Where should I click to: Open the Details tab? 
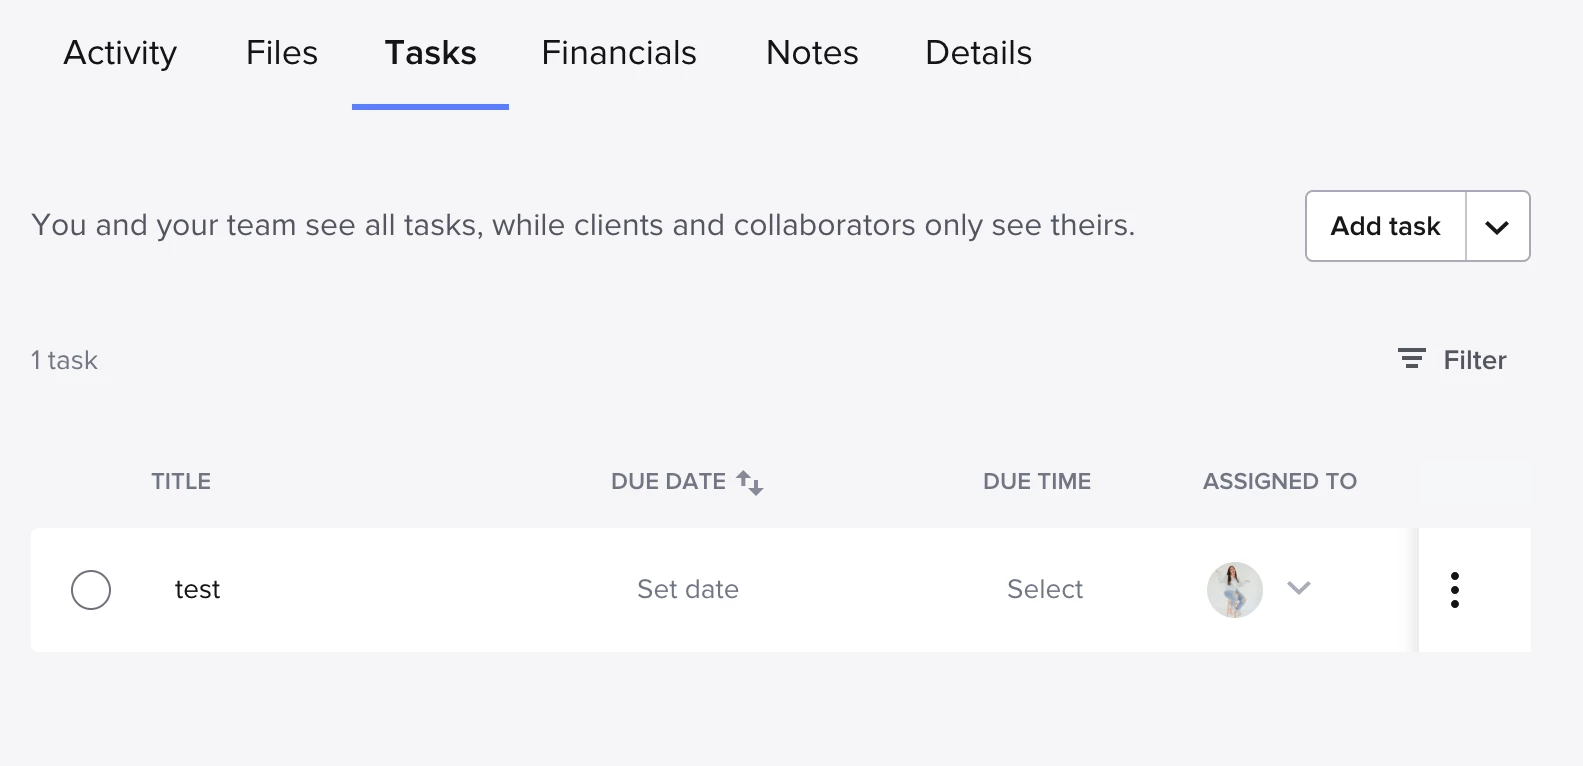pyautogui.click(x=978, y=53)
